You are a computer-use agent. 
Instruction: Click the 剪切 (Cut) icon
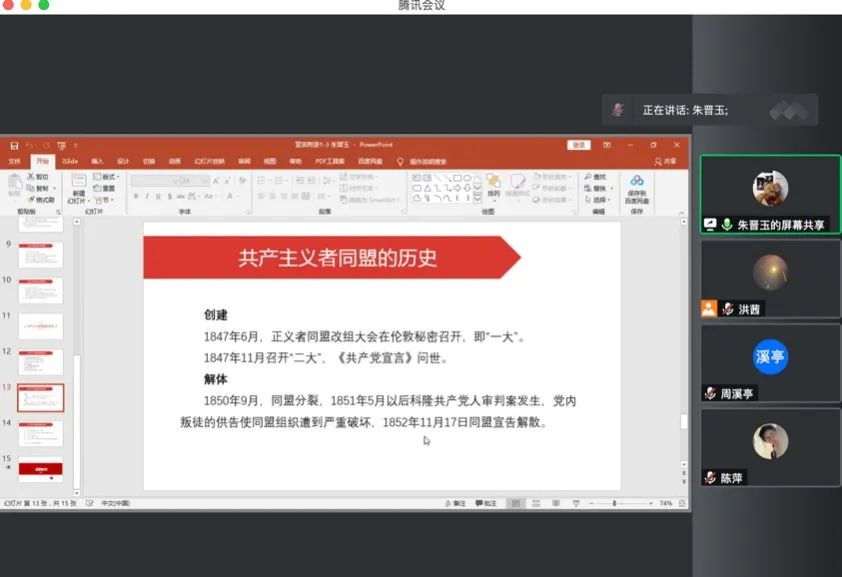click(x=41, y=177)
